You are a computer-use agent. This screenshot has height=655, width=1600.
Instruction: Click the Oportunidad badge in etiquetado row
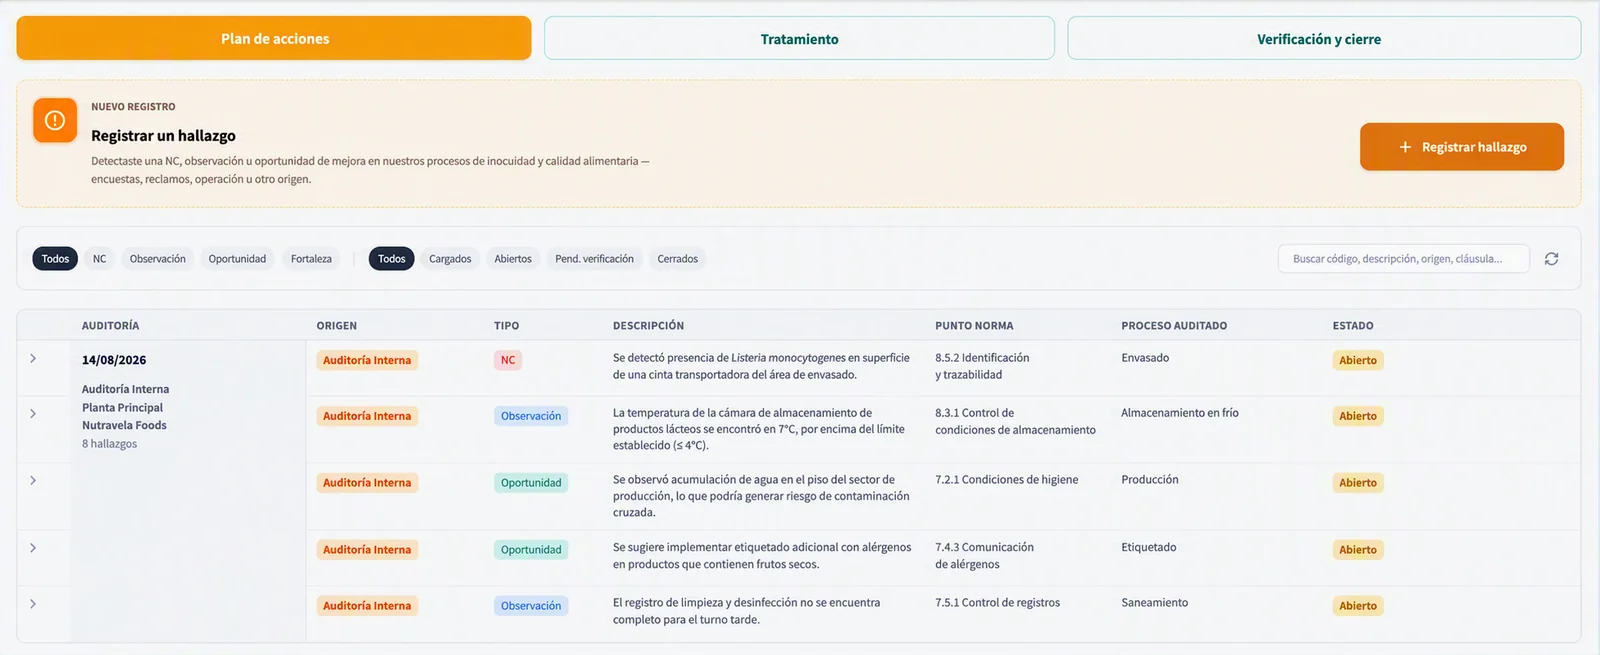(x=531, y=550)
